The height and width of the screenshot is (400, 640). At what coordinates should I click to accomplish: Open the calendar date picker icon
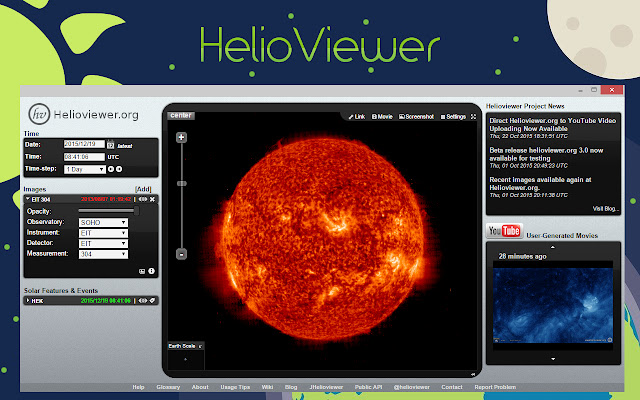(x=111, y=145)
